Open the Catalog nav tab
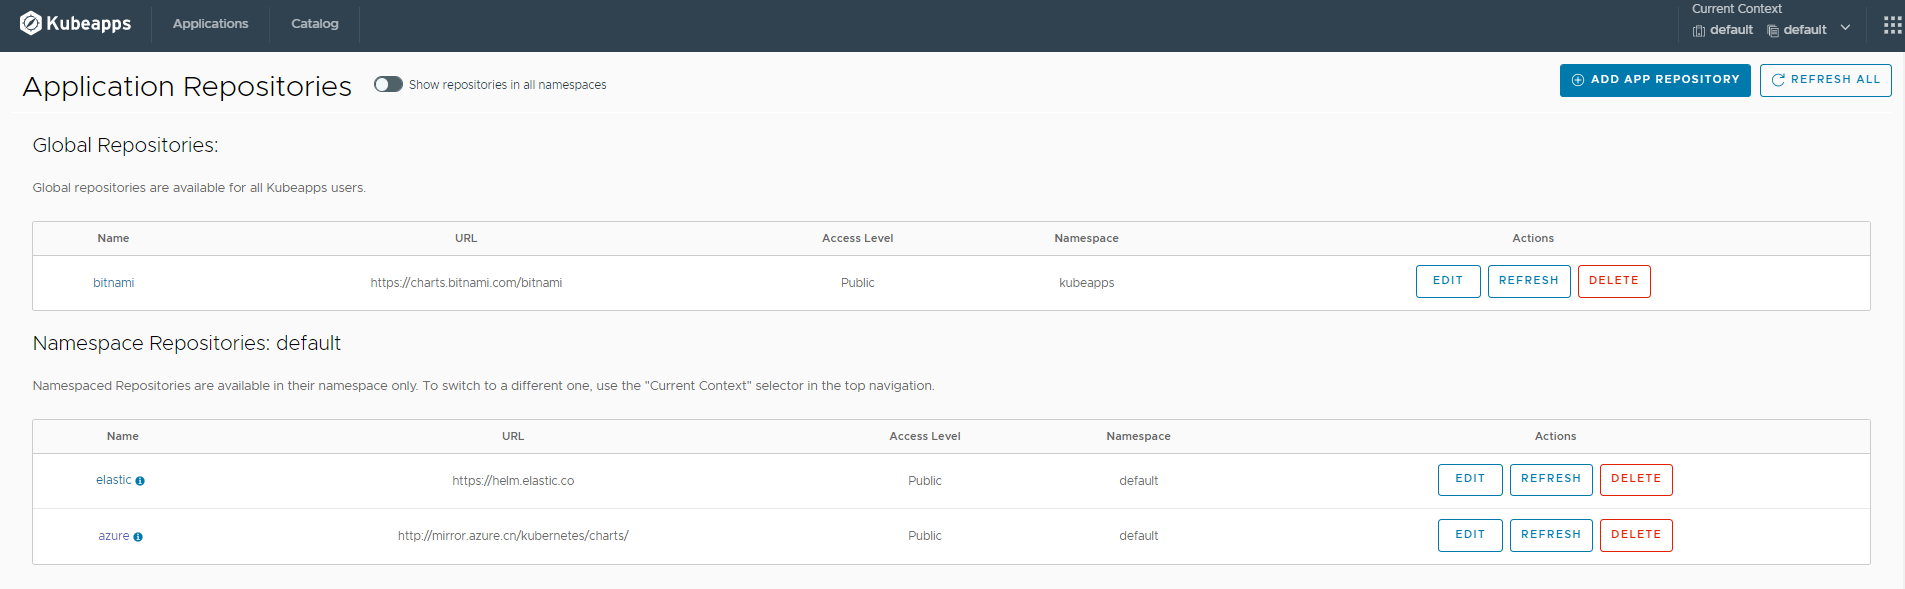Screen dimensions: 1905x589 [315, 24]
